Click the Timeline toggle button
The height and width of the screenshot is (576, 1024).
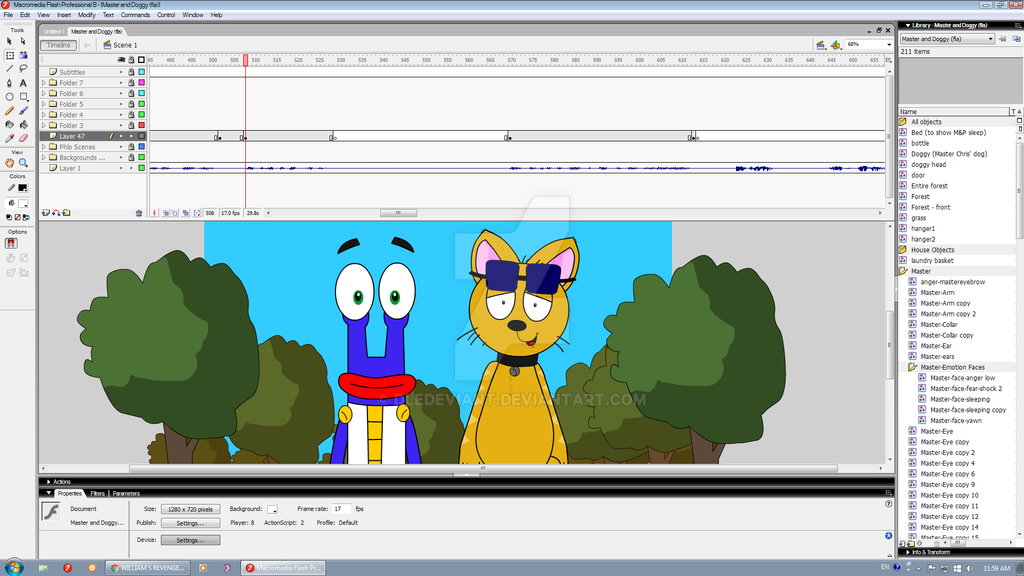(58, 45)
